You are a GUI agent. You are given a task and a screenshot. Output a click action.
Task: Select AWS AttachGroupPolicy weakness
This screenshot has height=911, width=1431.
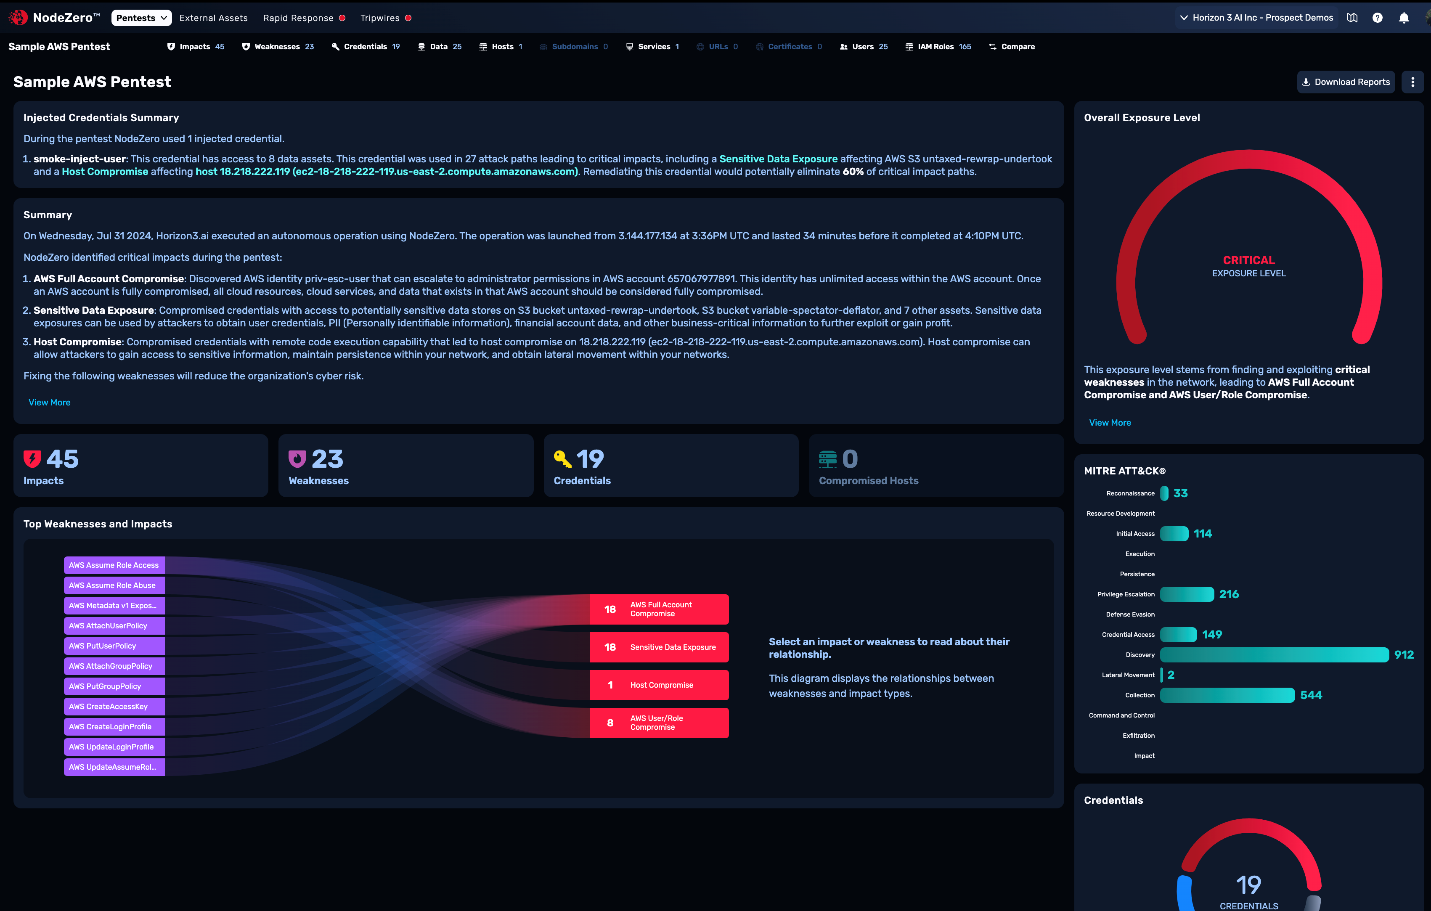coord(114,666)
